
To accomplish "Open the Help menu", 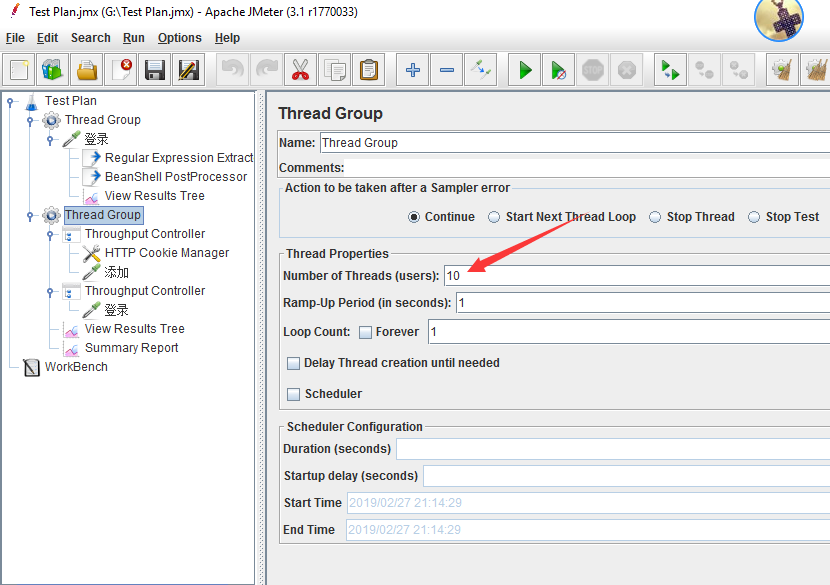I will coord(227,38).
